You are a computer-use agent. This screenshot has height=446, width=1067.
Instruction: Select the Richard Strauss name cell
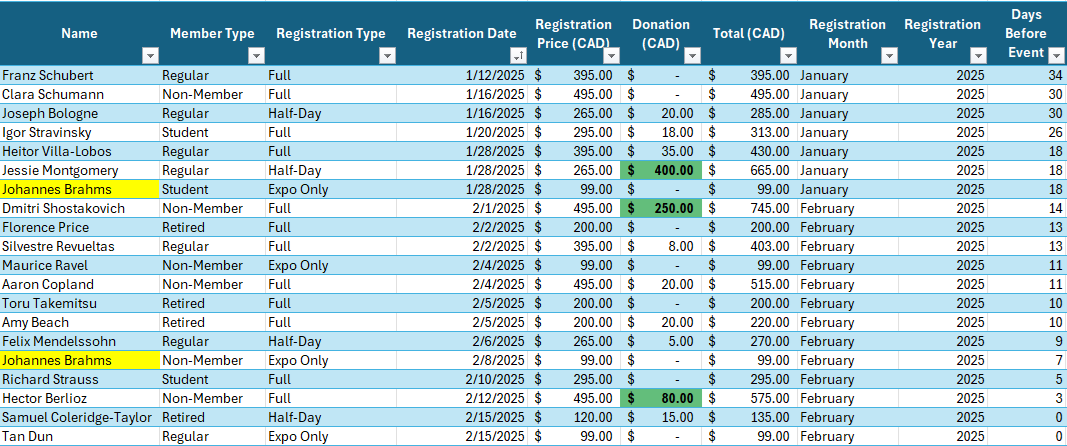click(x=80, y=379)
